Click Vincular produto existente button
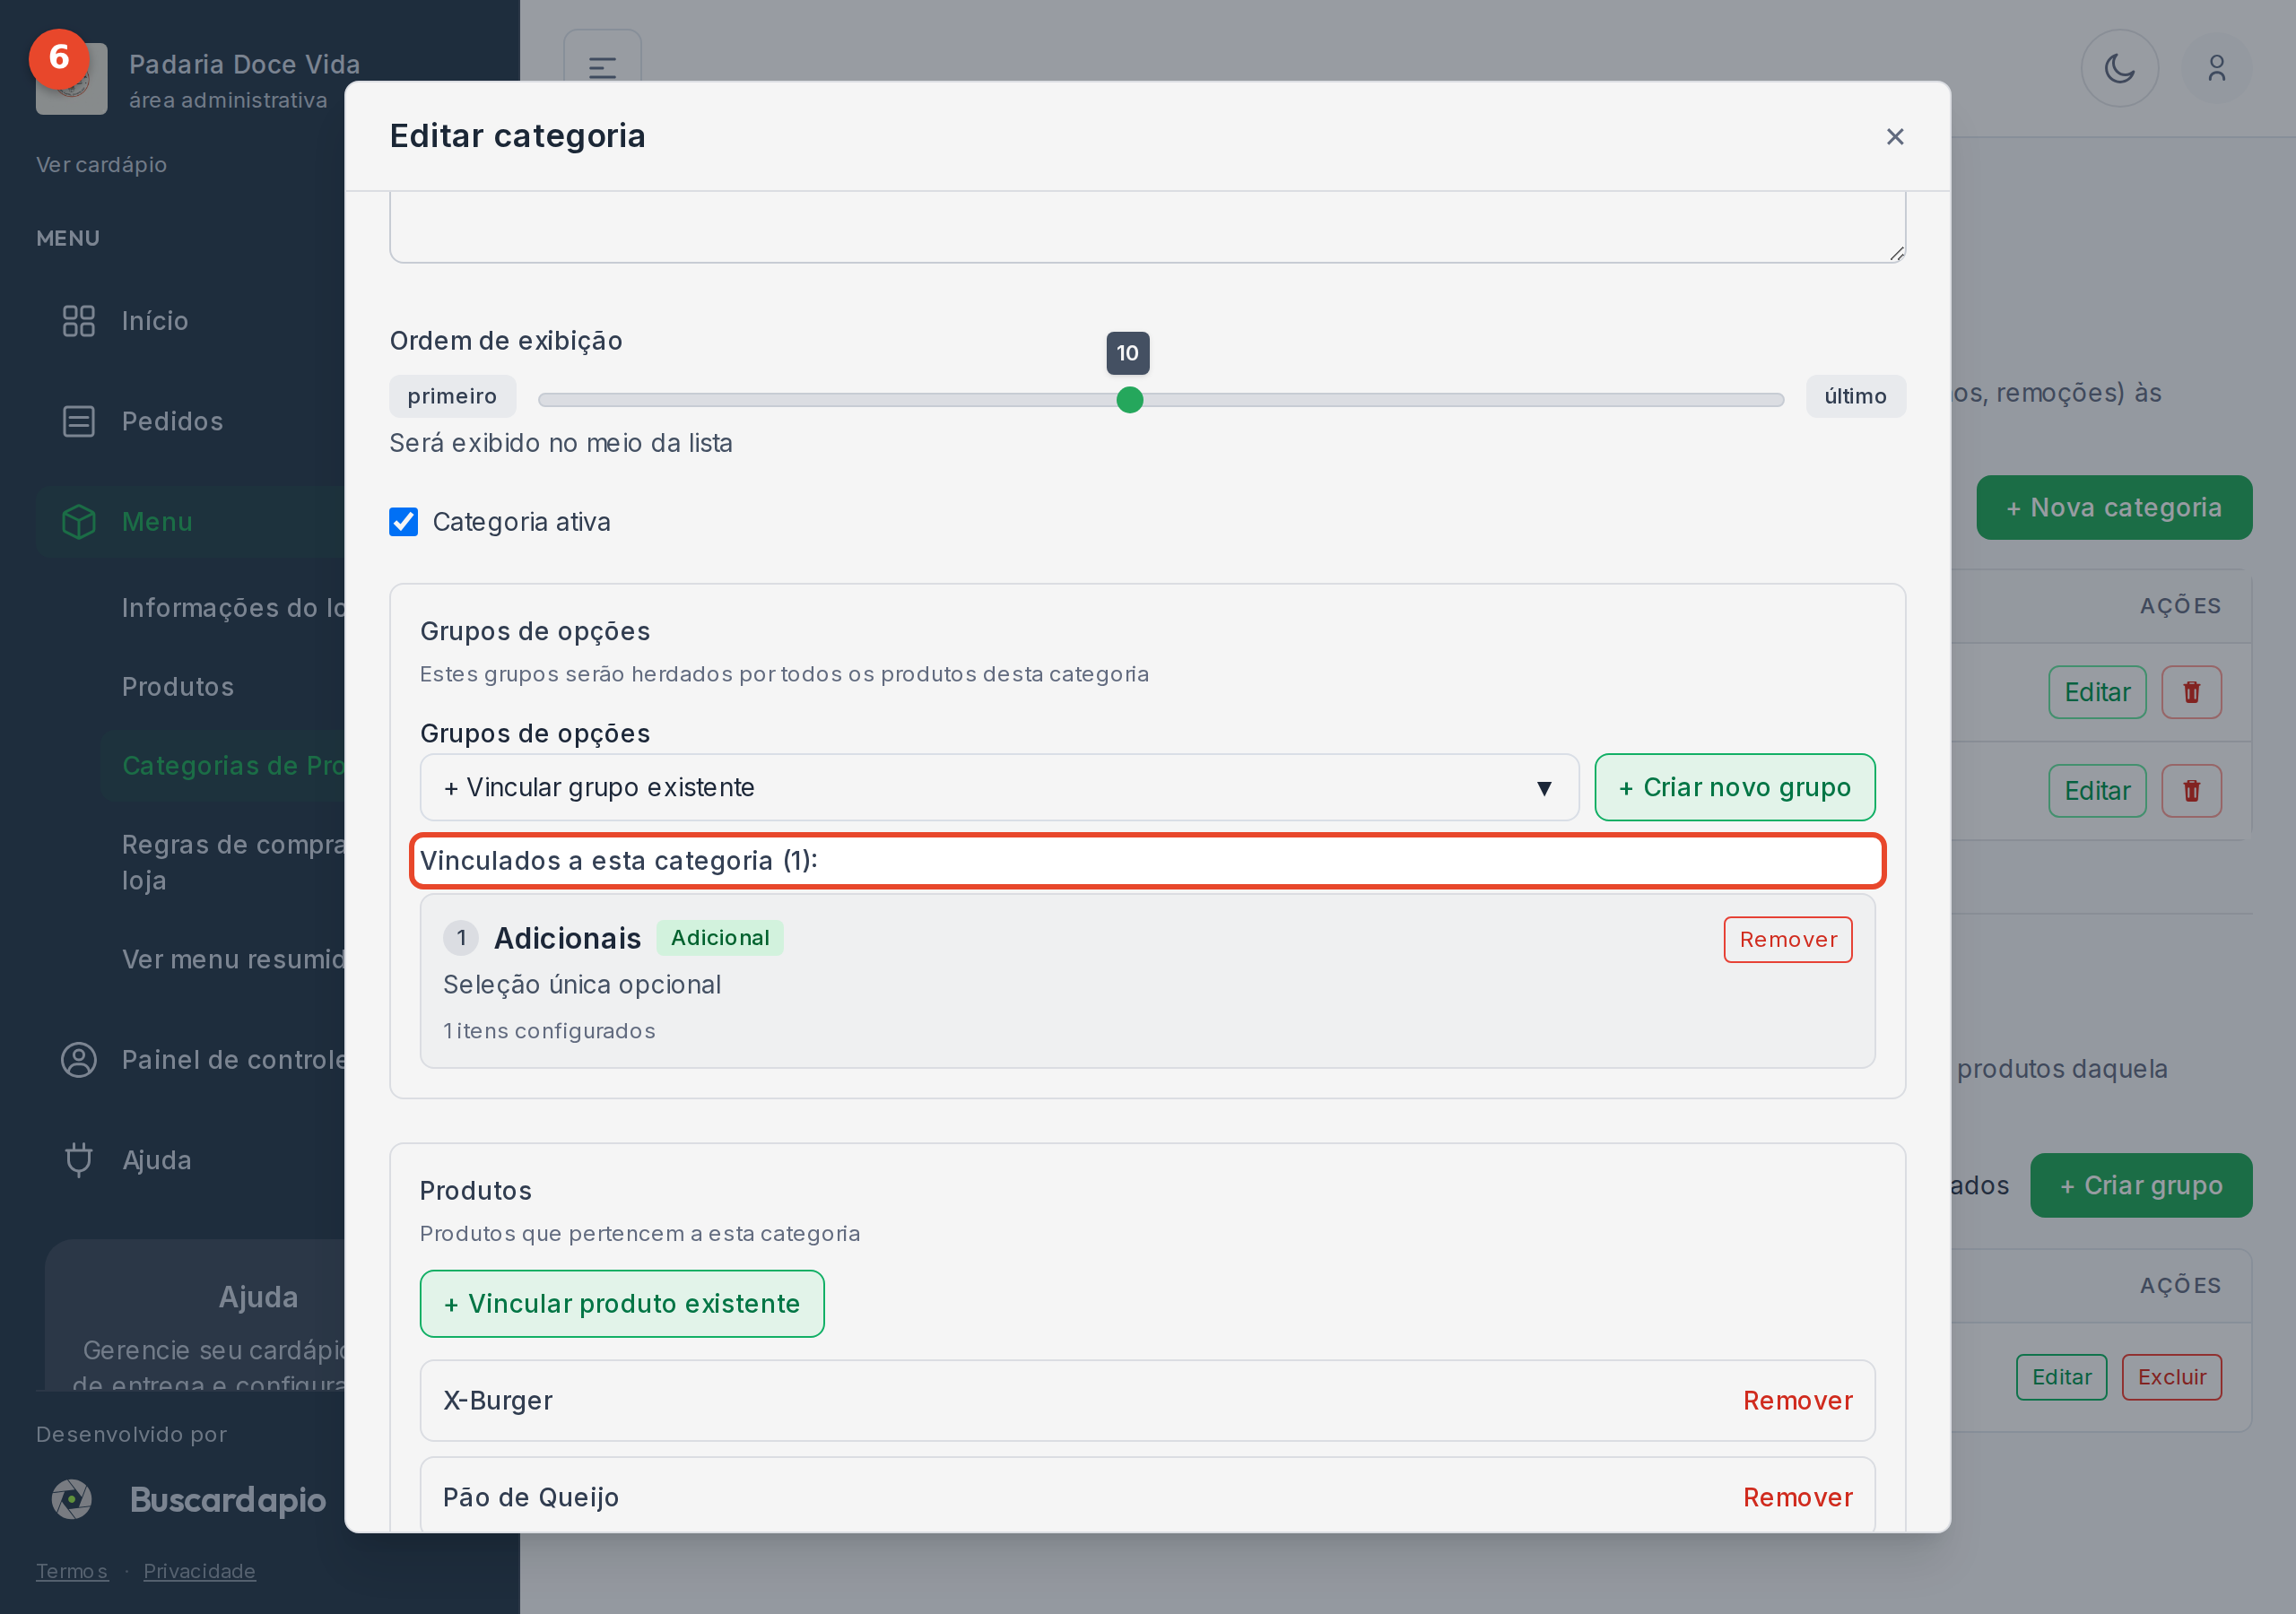The height and width of the screenshot is (1614, 2296). [x=622, y=1304]
